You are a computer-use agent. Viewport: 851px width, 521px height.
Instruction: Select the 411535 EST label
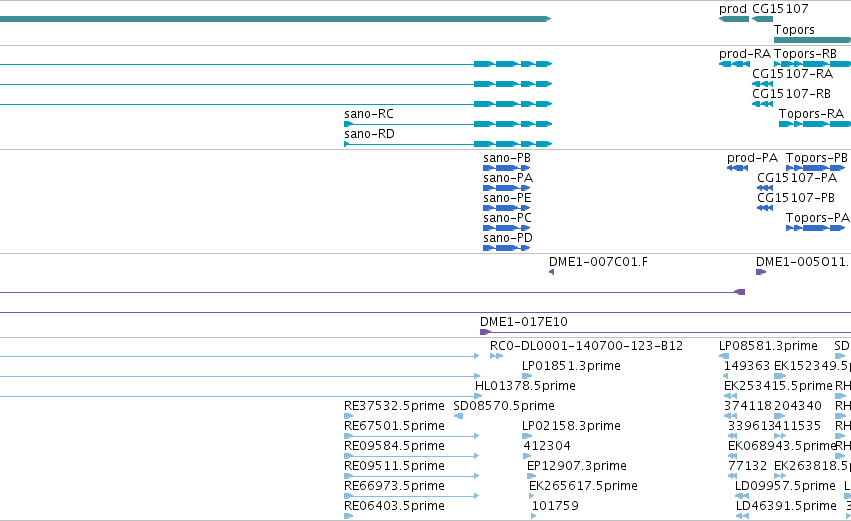coord(797,426)
